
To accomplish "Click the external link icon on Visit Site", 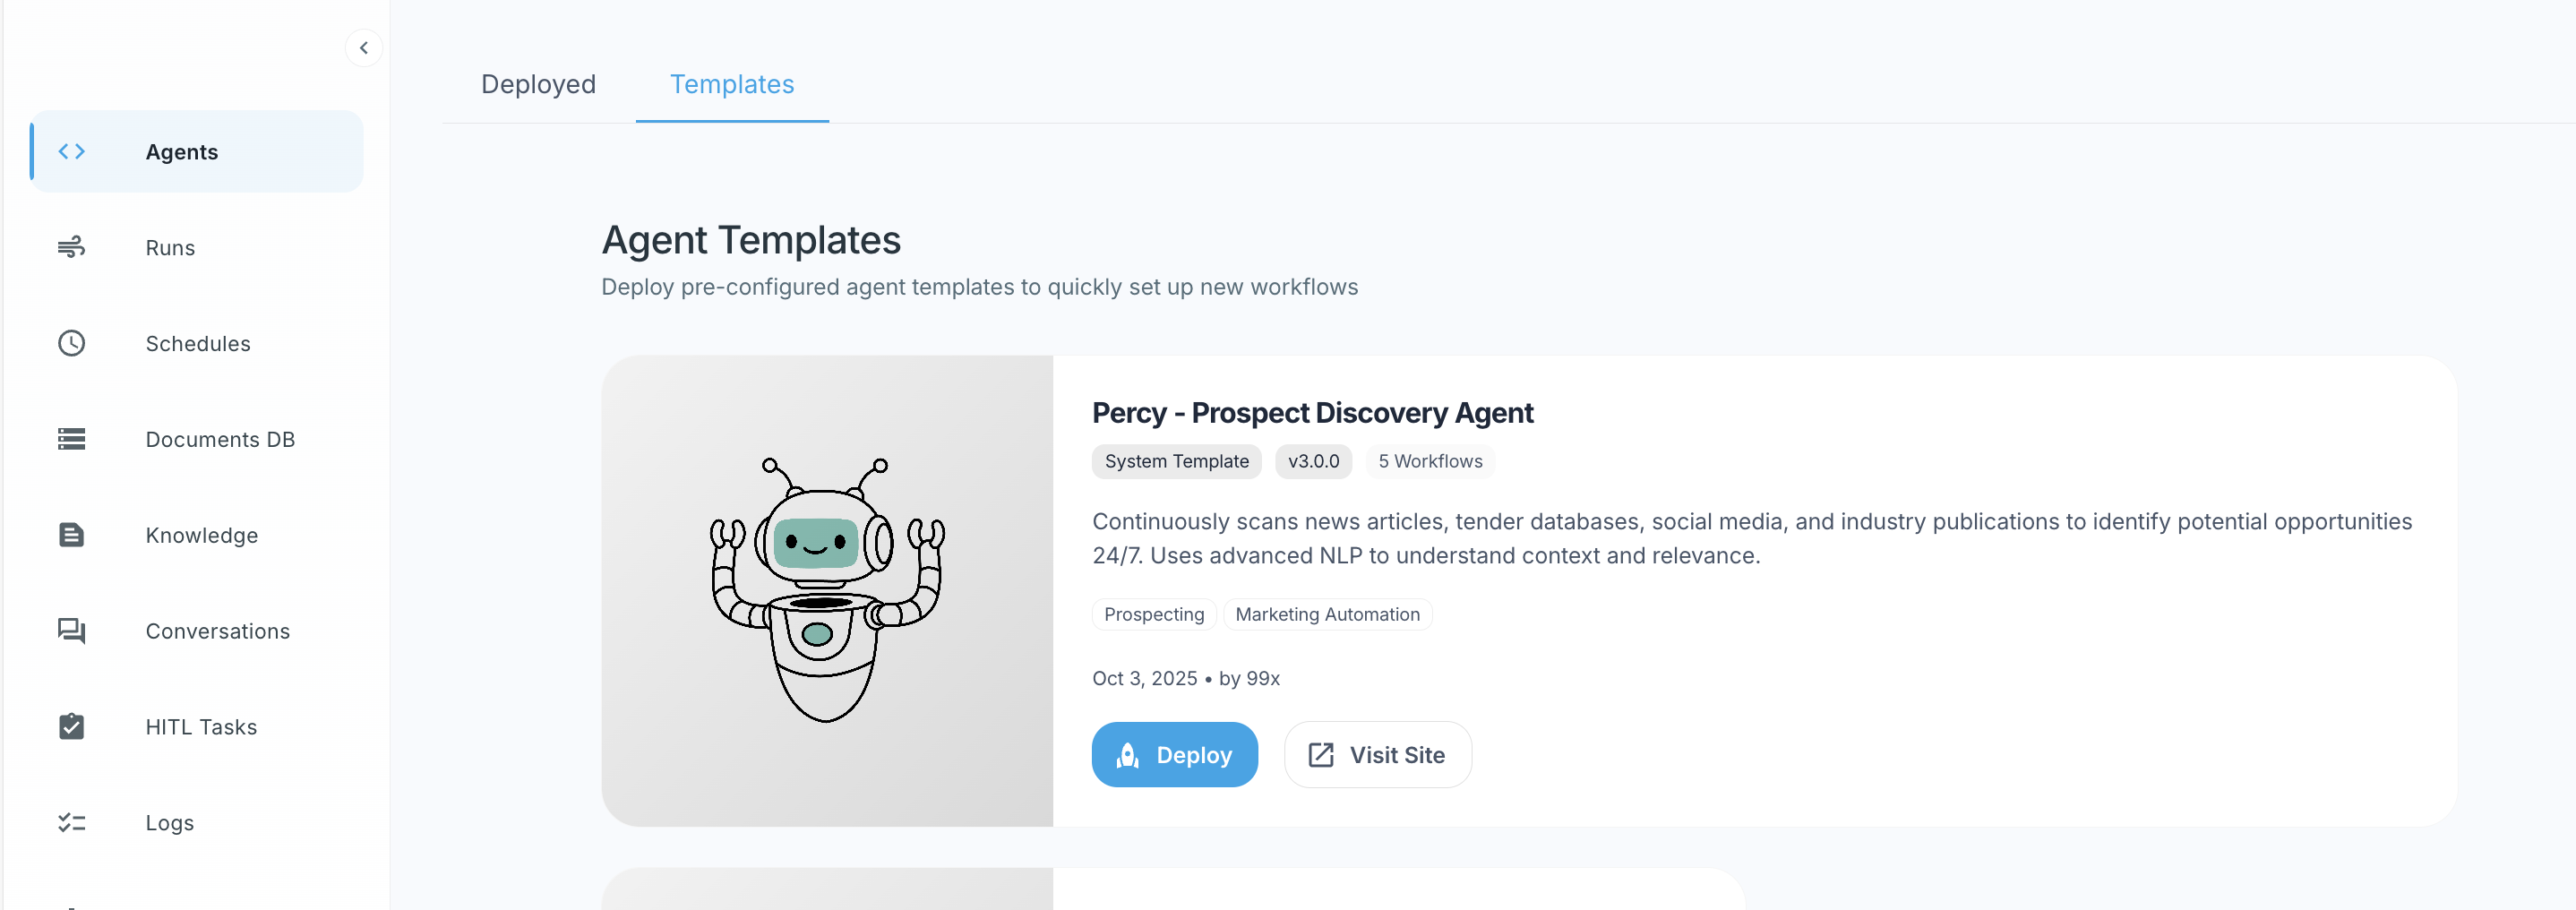I will pyautogui.click(x=1320, y=755).
